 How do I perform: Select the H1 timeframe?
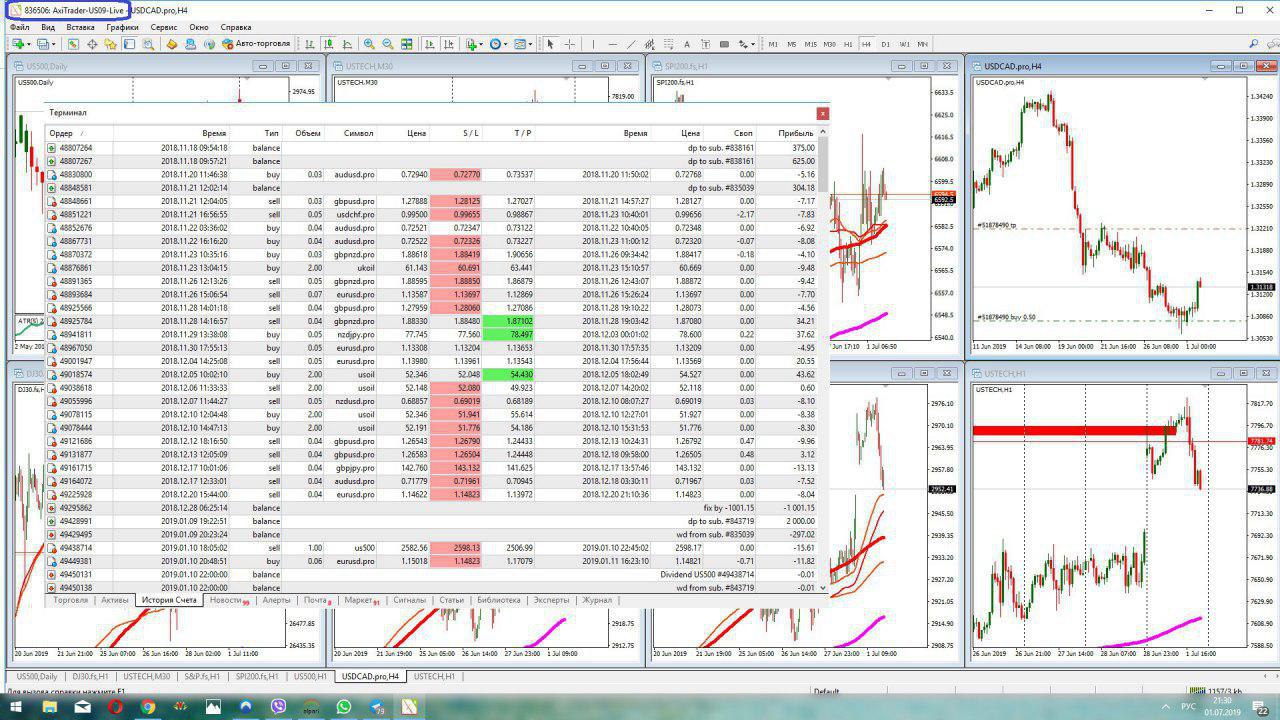848,44
